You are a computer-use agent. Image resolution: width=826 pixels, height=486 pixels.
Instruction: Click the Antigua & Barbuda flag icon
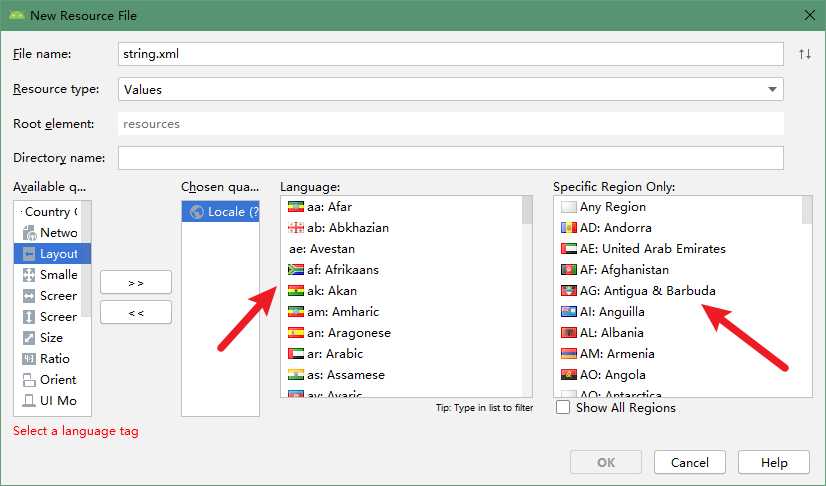[569, 291]
